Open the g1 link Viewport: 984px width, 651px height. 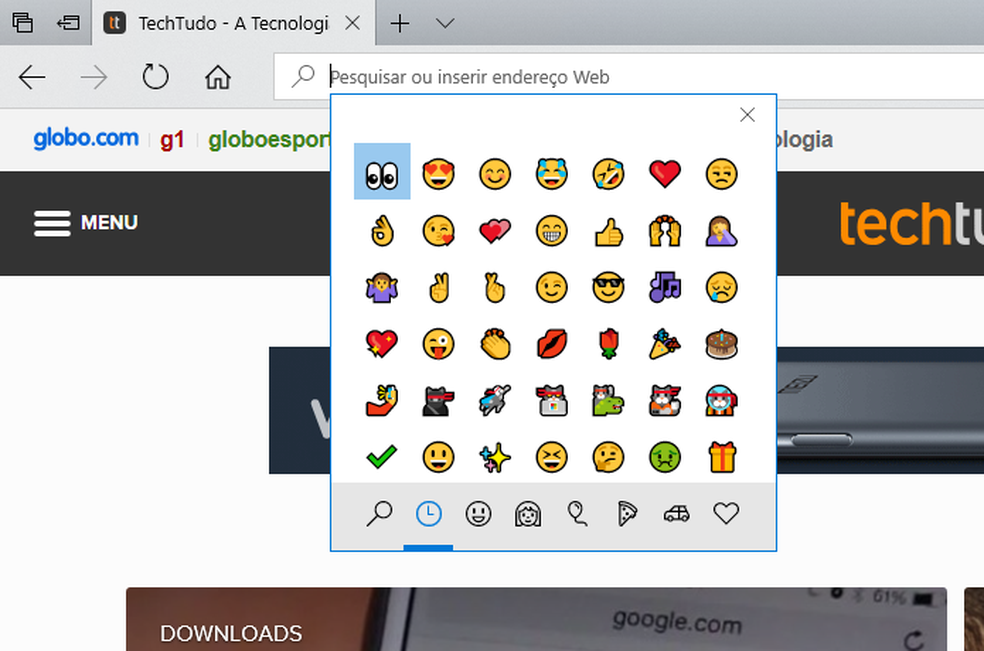(171, 139)
